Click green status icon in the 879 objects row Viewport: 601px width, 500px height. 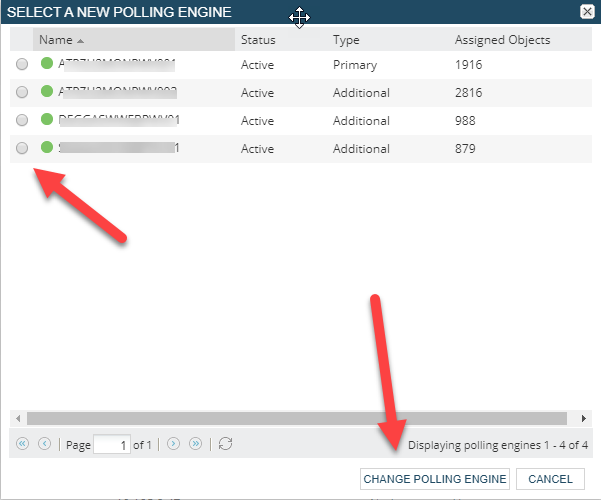tap(47, 147)
